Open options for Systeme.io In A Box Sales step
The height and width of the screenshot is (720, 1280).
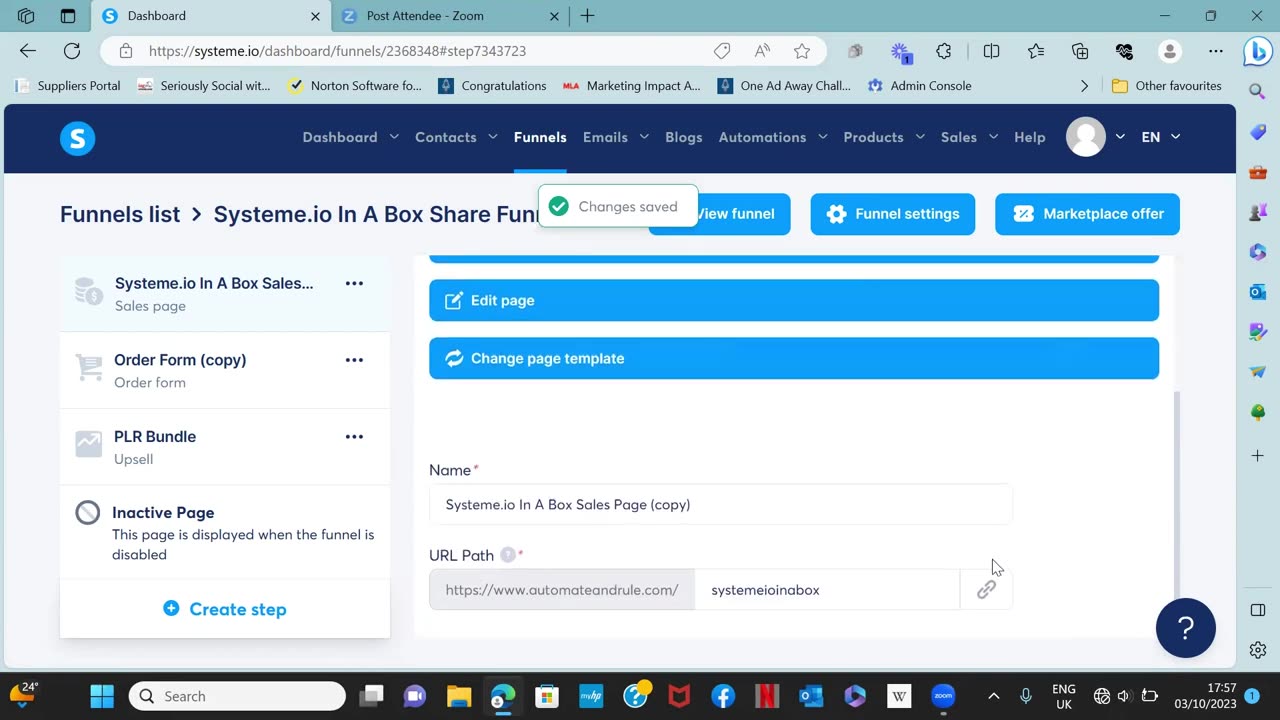pyautogui.click(x=354, y=283)
